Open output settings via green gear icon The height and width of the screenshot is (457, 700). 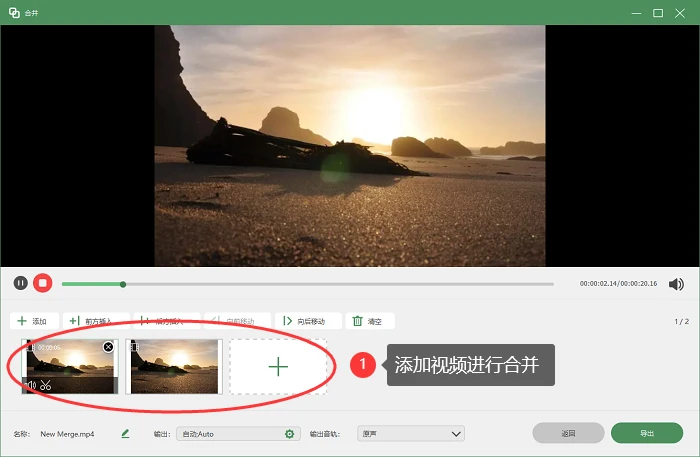[289, 434]
